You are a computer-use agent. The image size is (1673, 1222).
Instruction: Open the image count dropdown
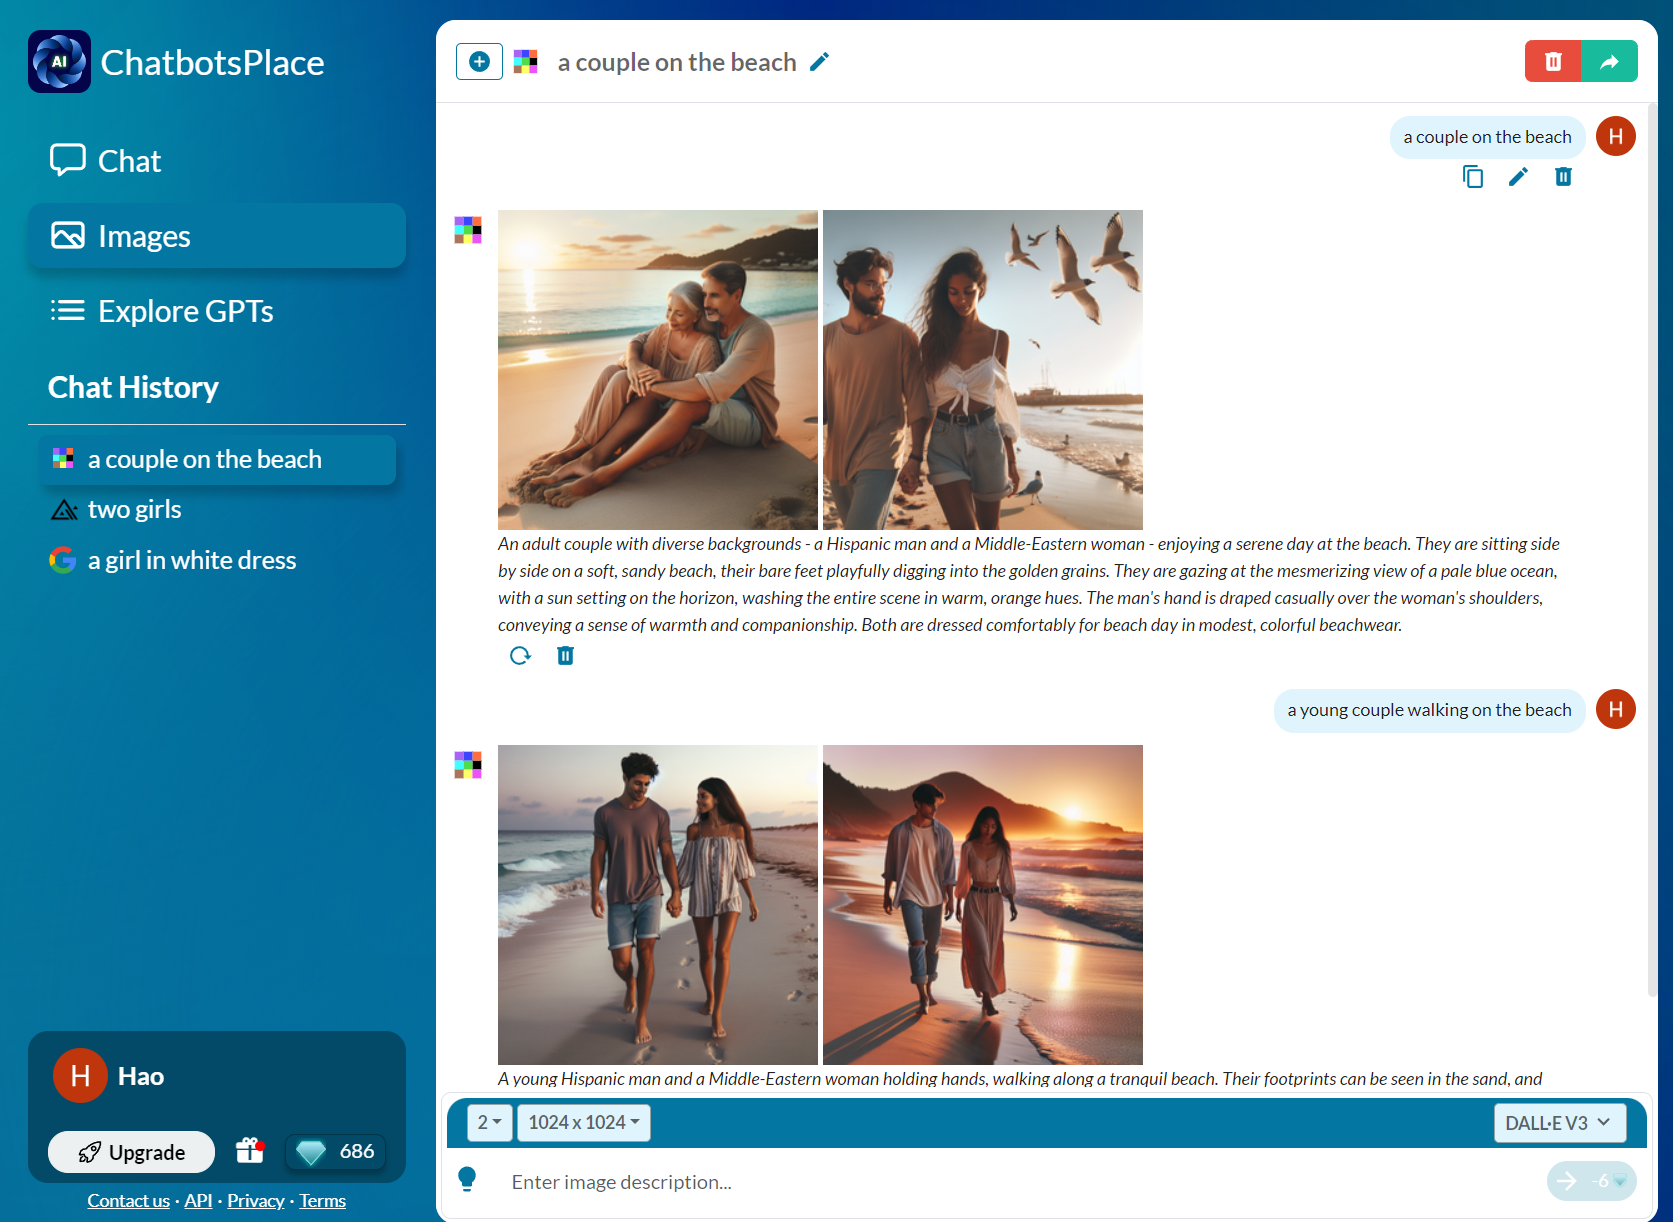click(x=489, y=1123)
